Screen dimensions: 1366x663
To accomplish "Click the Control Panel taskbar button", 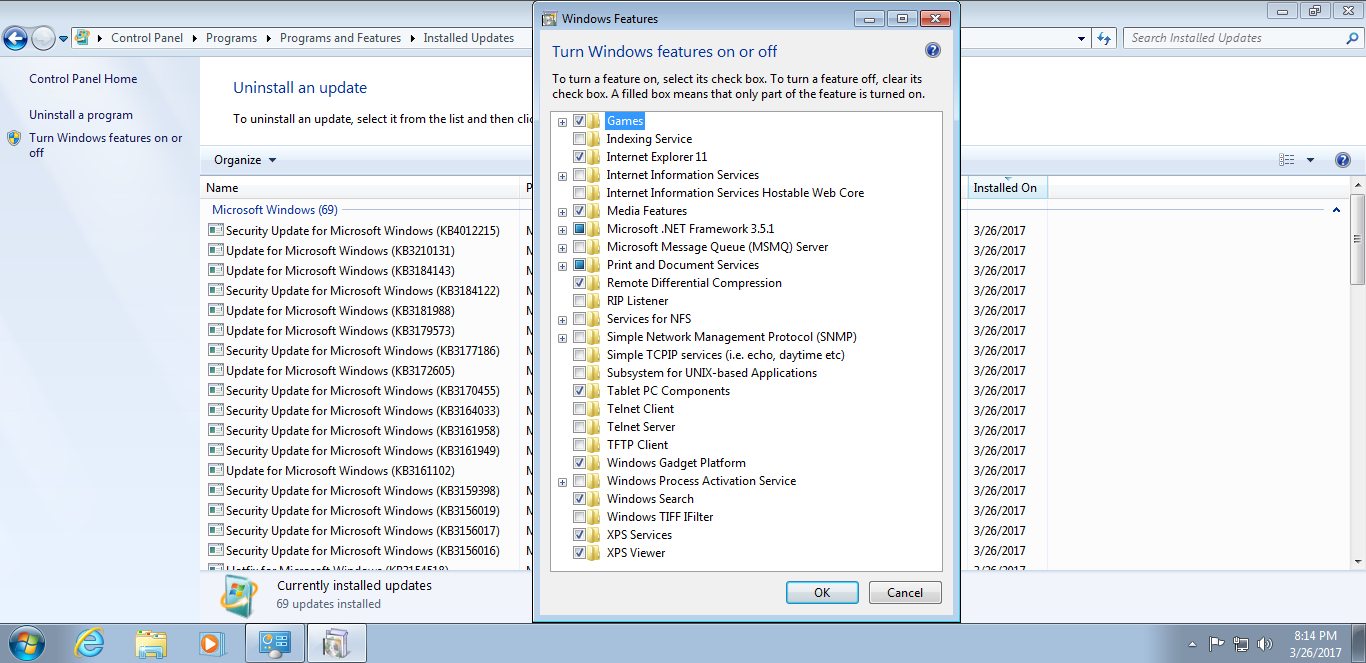I will [x=275, y=643].
